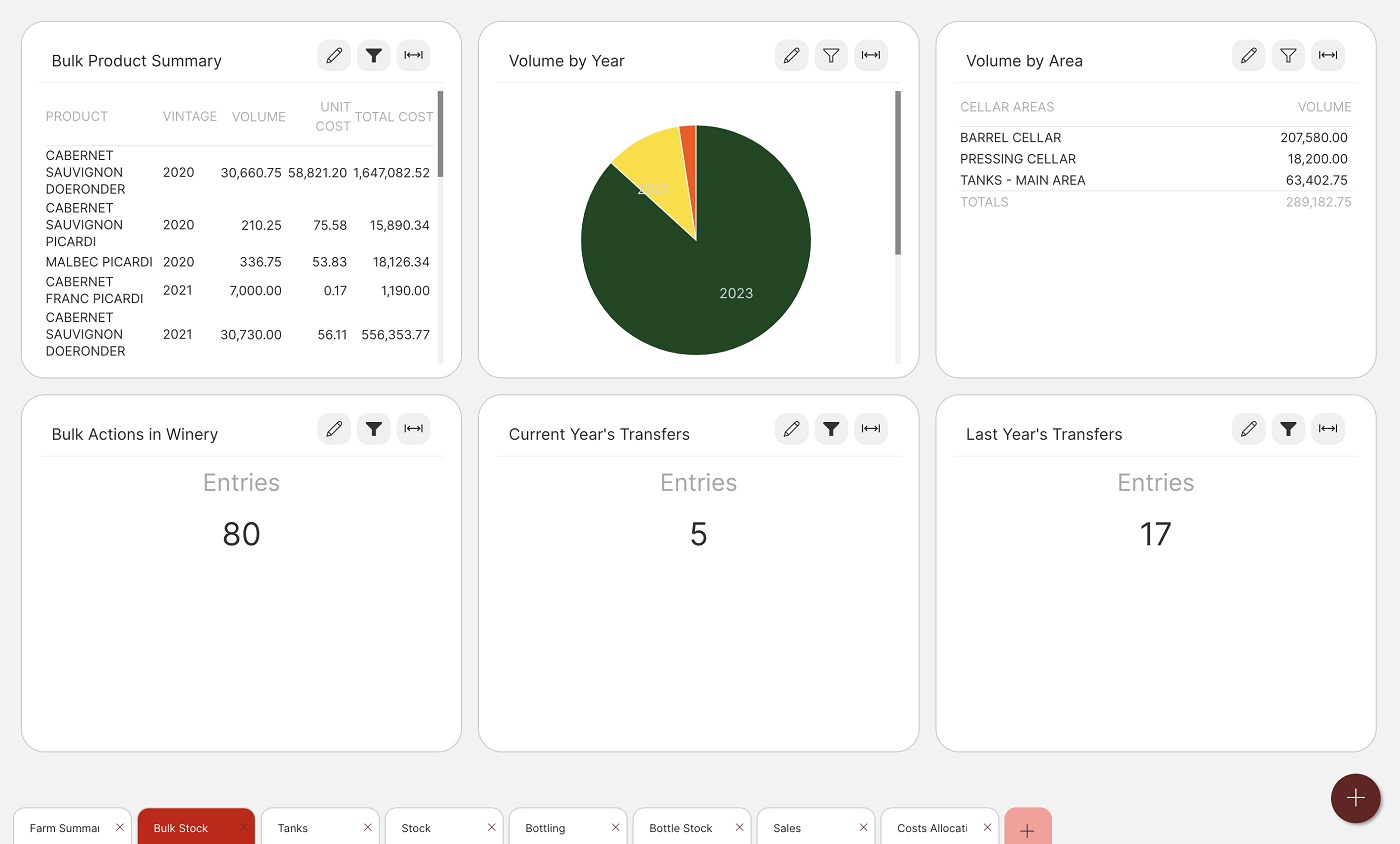
Task: Filter the Bulk Actions in Winery widget
Action: click(374, 429)
